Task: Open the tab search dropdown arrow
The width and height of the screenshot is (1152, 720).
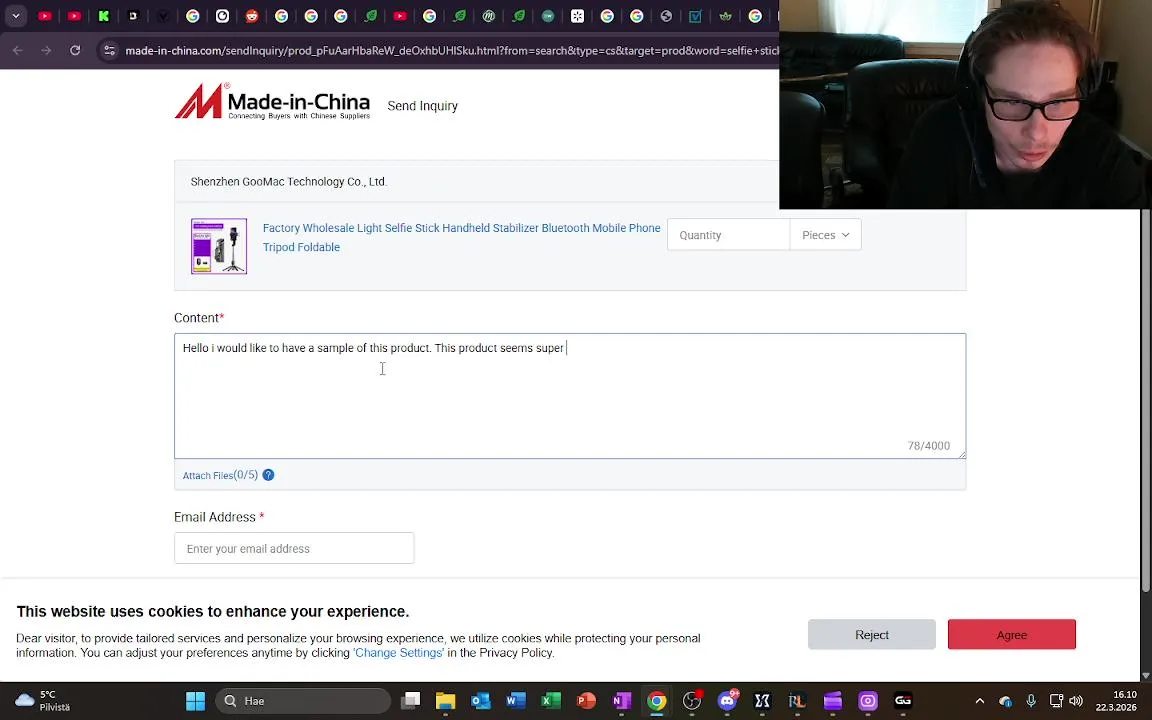Action: [x=15, y=15]
